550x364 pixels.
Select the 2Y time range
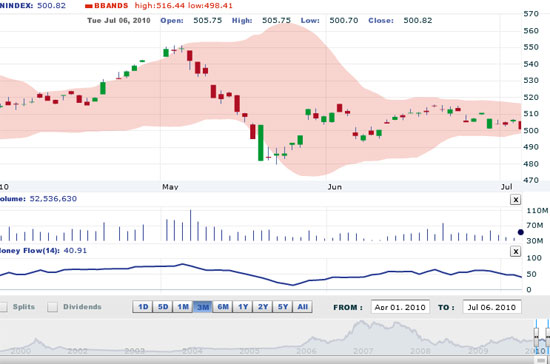pyautogui.click(x=263, y=307)
